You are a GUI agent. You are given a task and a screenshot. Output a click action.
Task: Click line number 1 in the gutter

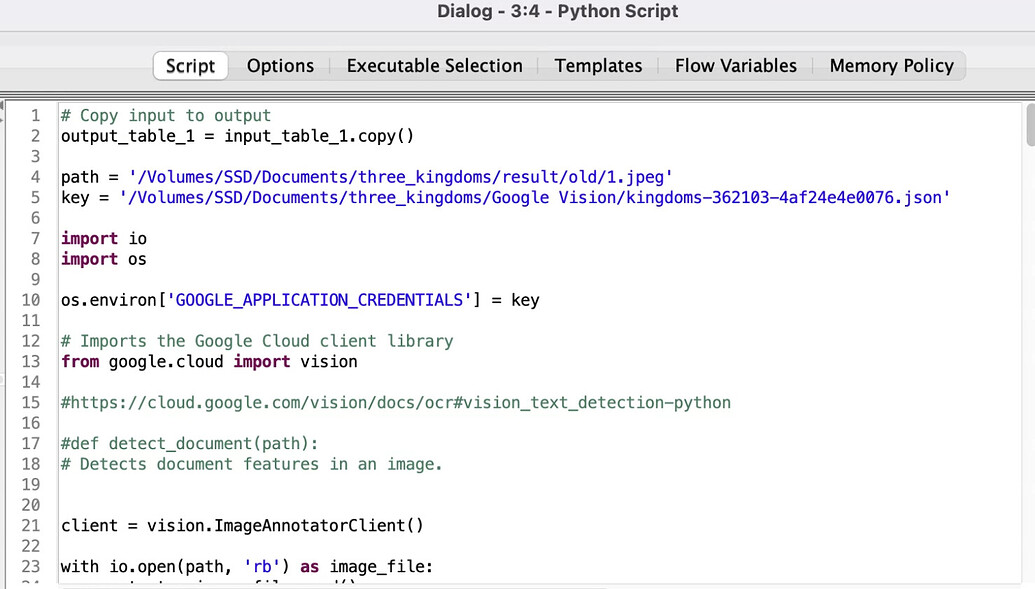35,115
